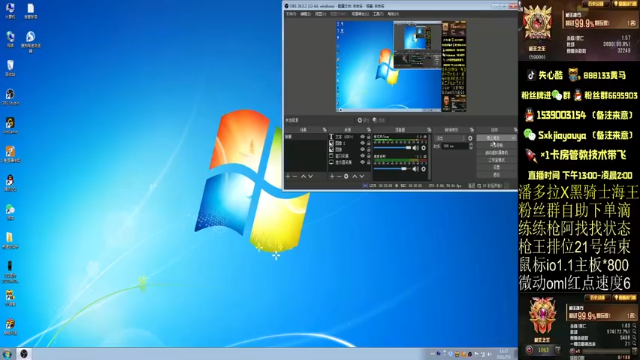This screenshot has height=360, width=640.
Task: Toggle visibility of the 图像 2 source
Action: [x=362, y=143]
